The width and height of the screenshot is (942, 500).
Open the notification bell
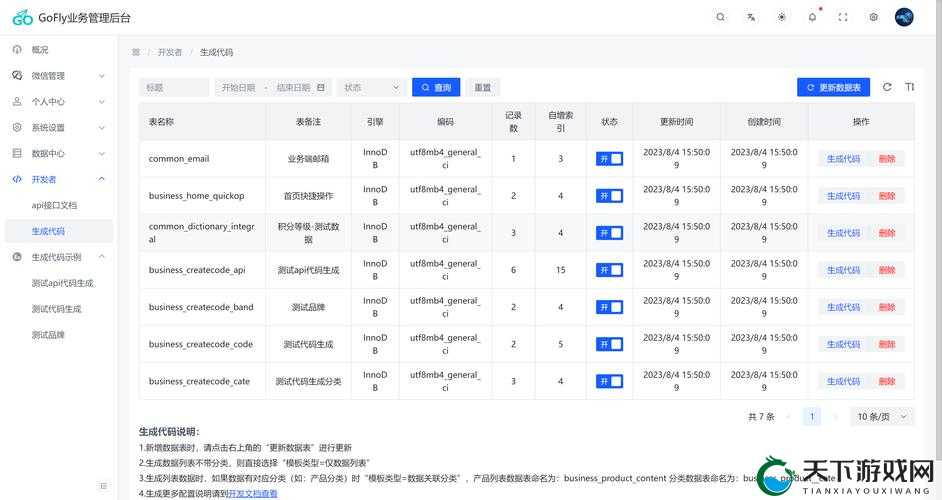[x=812, y=17]
